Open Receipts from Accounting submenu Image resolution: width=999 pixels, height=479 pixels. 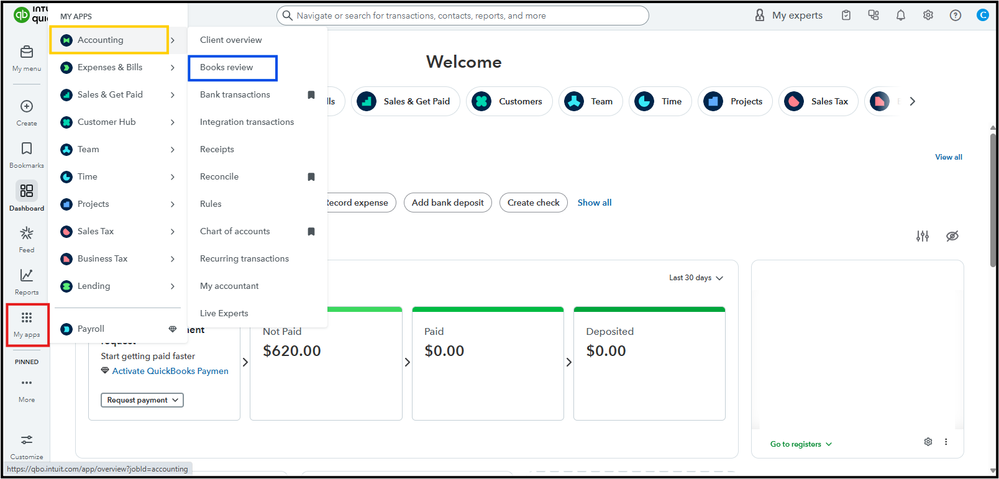(x=217, y=150)
